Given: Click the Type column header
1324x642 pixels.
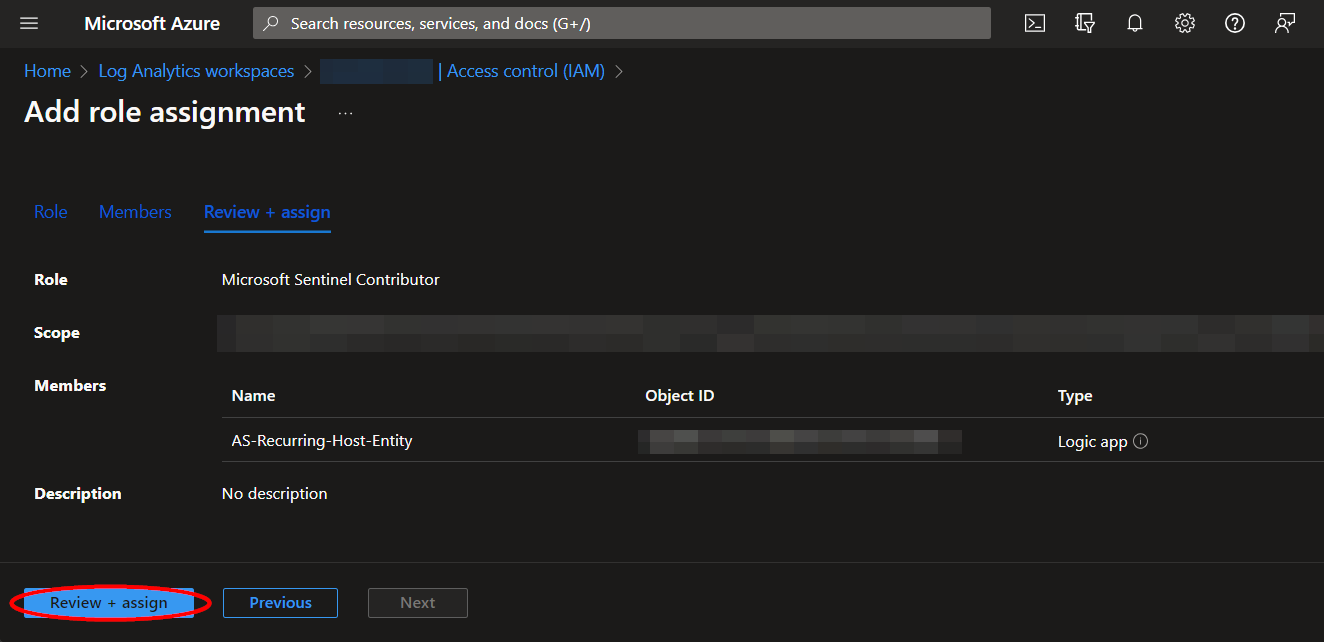Looking at the screenshot, I should (x=1075, y=396).
